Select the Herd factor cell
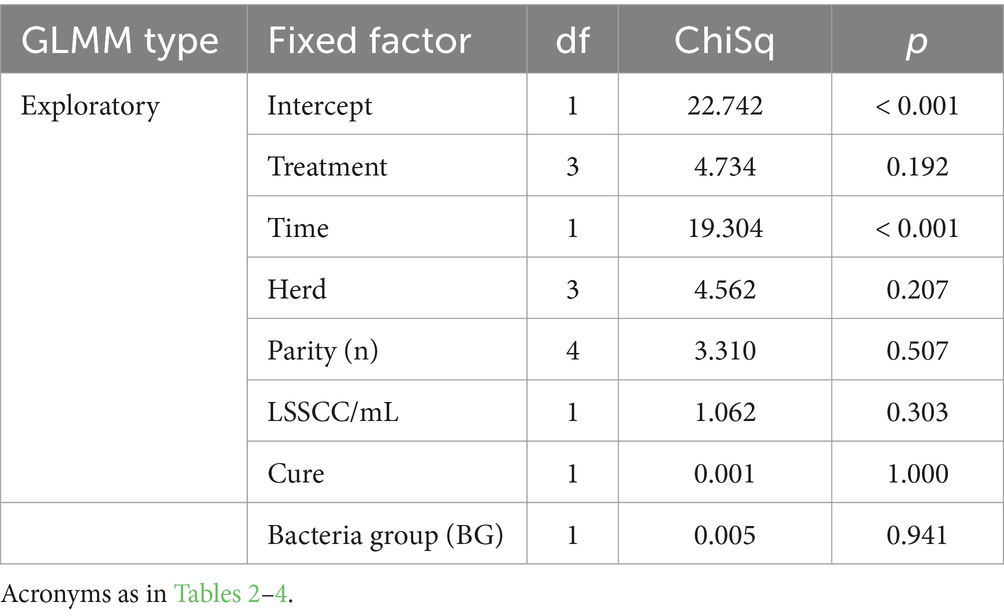 click(296, 289)
